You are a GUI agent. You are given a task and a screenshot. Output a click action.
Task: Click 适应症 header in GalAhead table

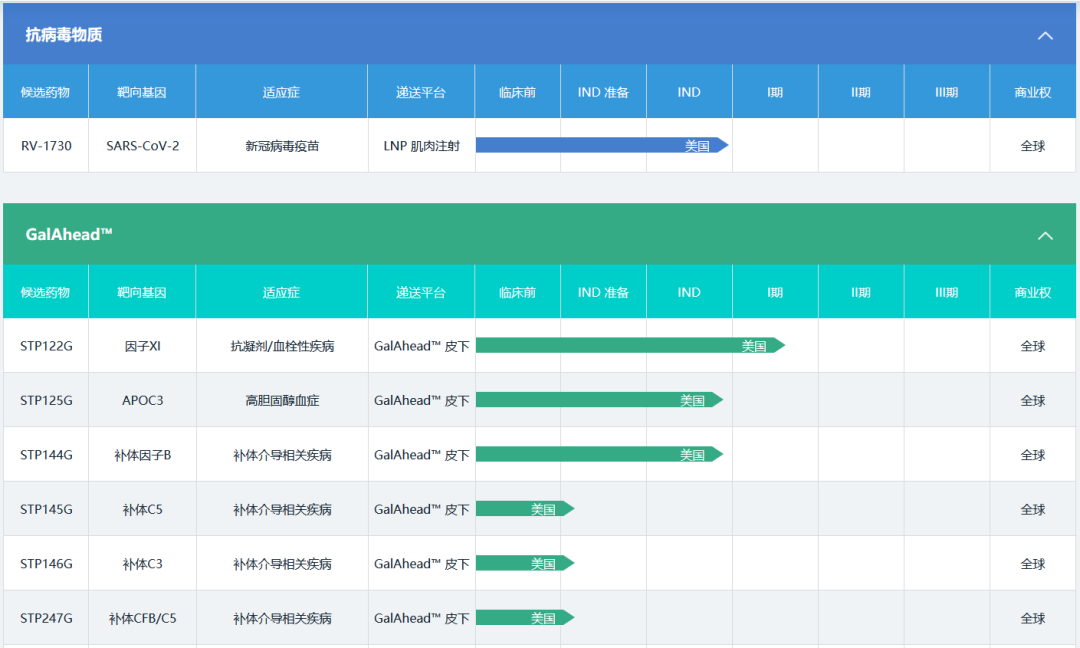tap(282, 292)
